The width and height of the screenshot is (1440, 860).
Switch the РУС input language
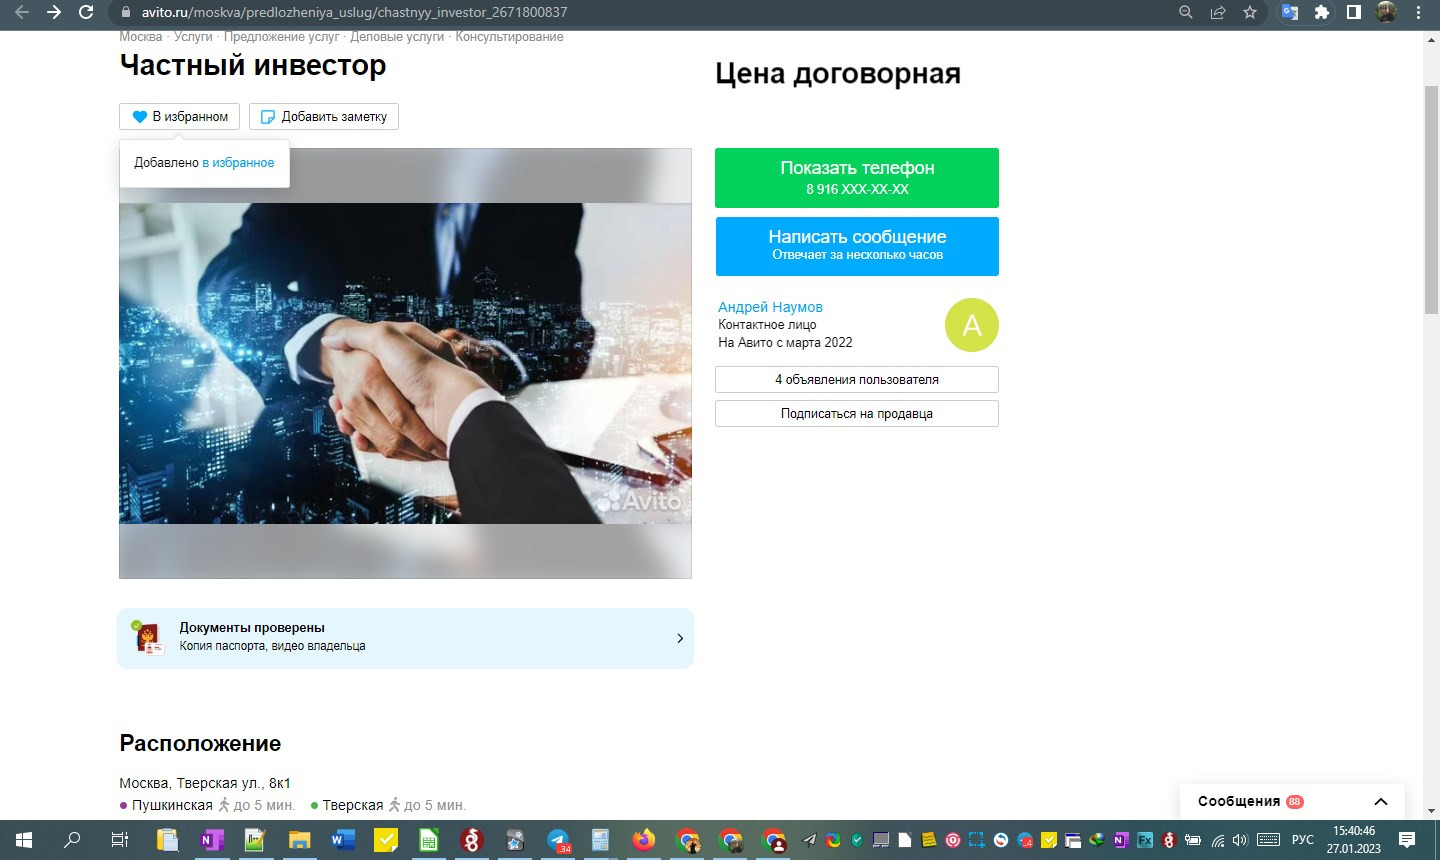1303,840
